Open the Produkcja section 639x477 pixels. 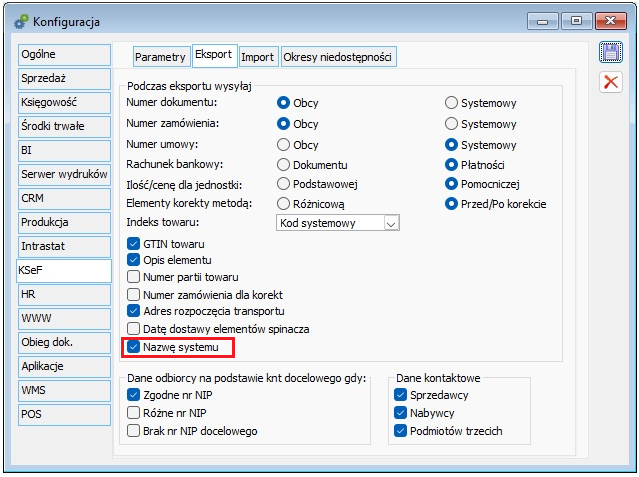tap(64, 223)
